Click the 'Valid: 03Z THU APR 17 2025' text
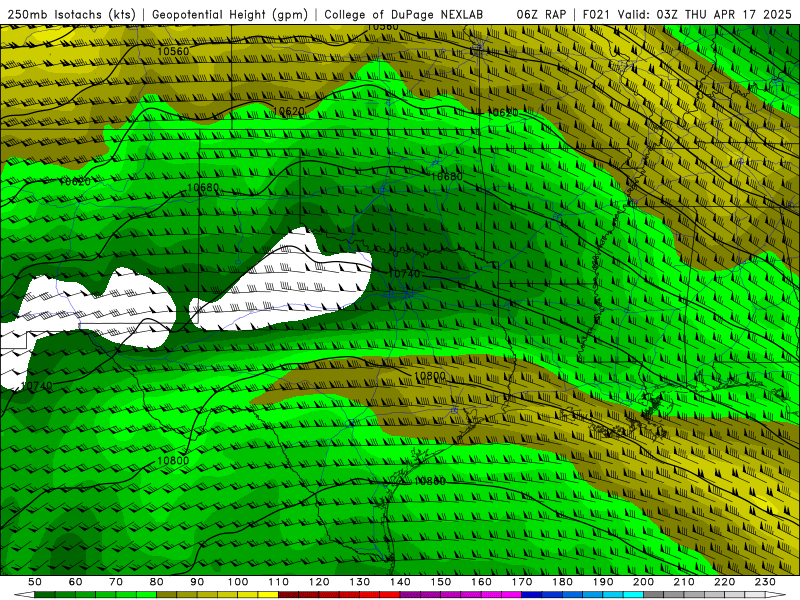 coord(705,14)
